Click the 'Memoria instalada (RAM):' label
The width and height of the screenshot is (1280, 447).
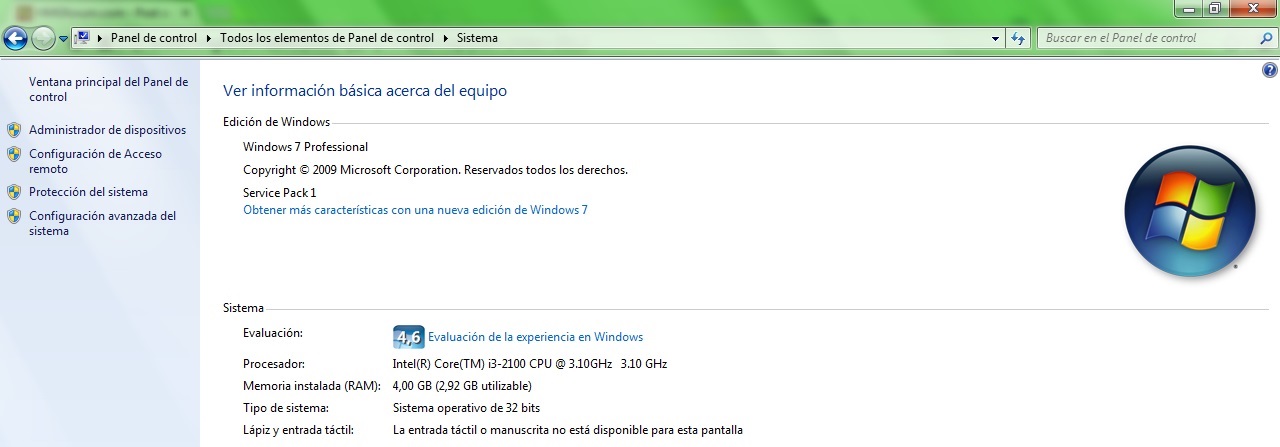point(311,386)
